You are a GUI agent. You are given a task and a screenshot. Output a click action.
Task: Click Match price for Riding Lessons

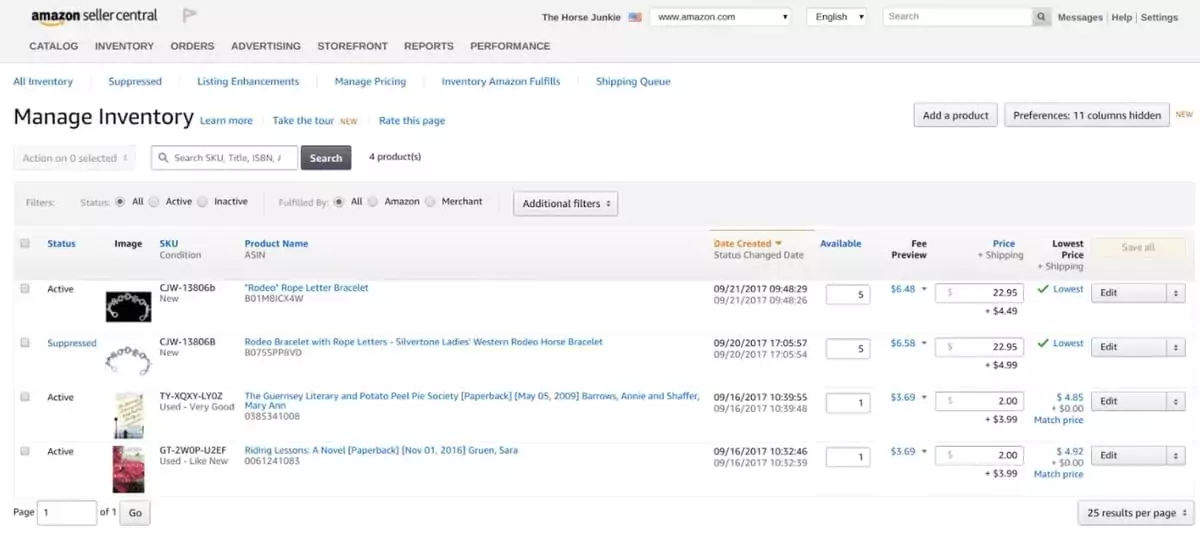tap(1058, 474)
